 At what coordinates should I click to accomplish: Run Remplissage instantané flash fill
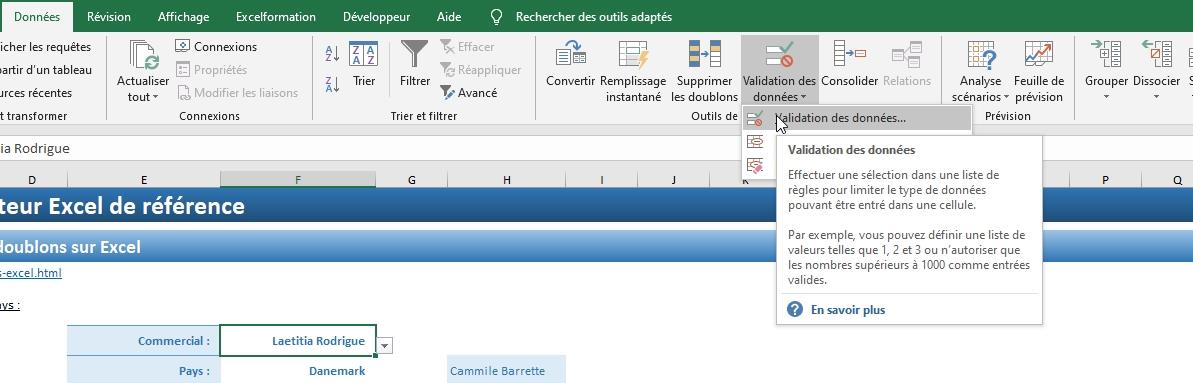click(x=633, y=72)
